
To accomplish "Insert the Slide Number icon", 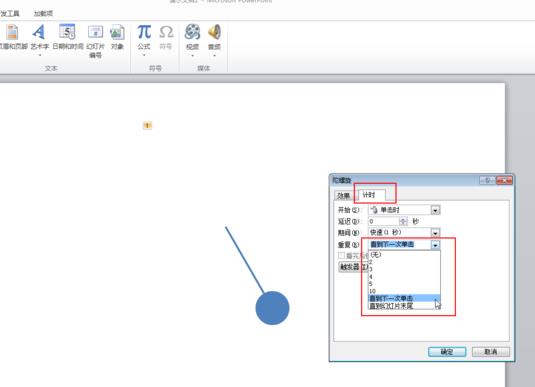I will pos(95,32).
